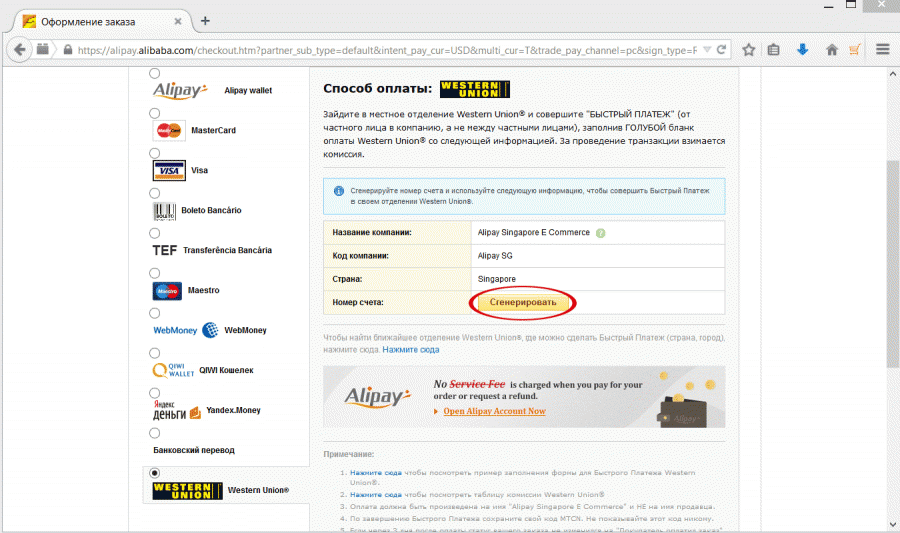Click the Нажмите сюда link to find branch
Viewport: 900px width, 533px height.
[x=411, y=349]
